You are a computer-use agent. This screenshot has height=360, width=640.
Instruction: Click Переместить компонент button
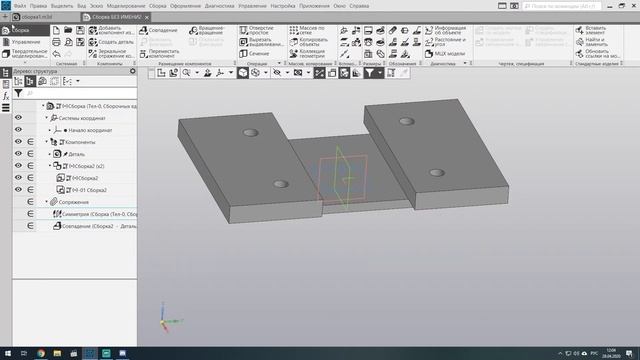pyautogui.click(x=160, y=53)
